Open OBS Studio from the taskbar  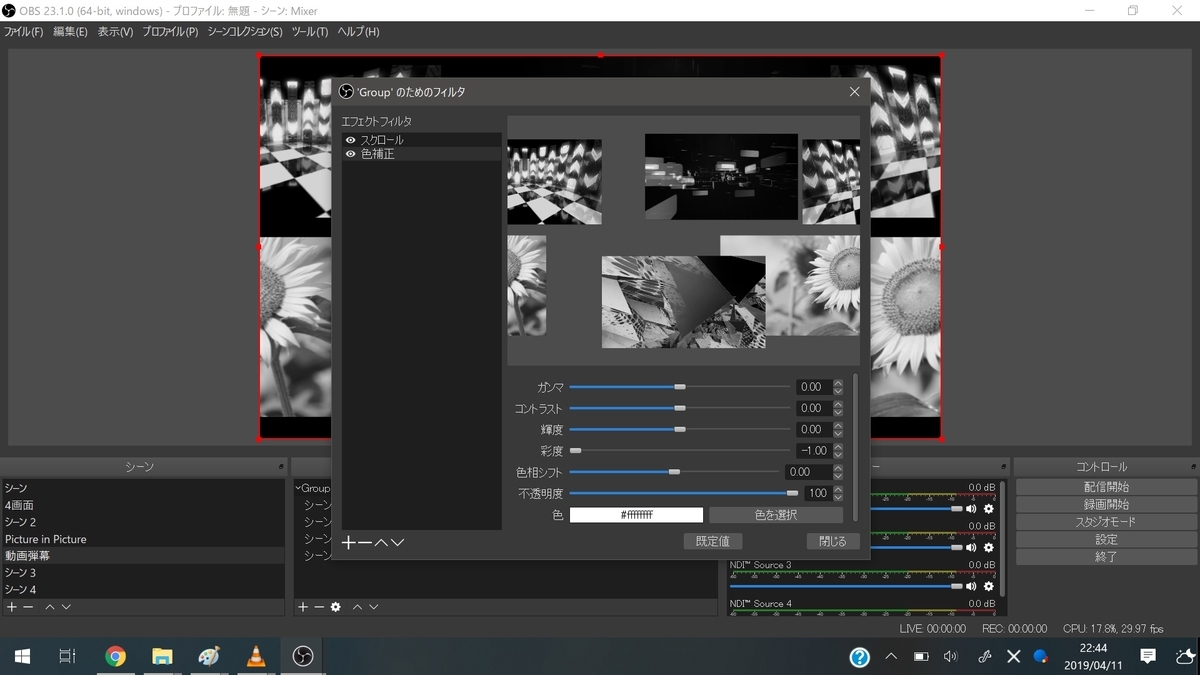[303, 656]
